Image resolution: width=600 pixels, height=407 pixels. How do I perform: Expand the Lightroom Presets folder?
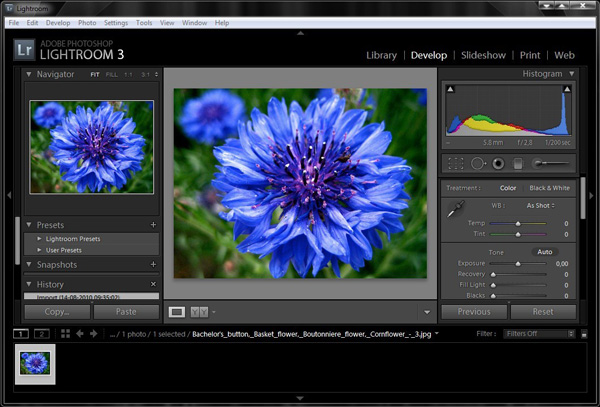tap(39, 239)
